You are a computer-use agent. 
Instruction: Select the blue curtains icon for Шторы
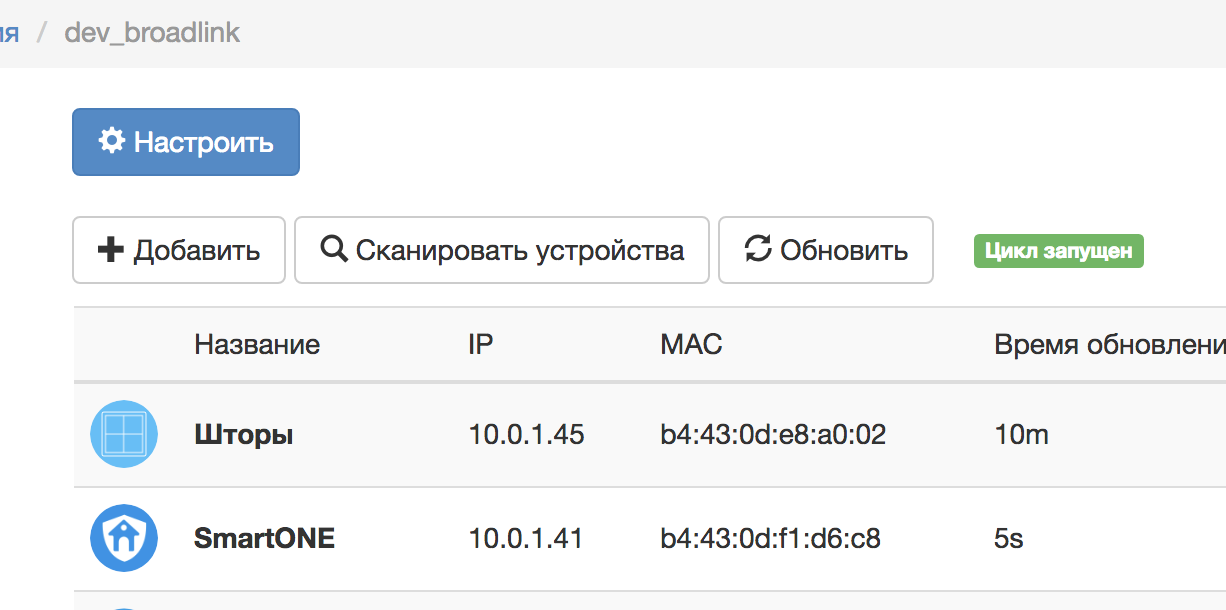pyautogui.click(x=124, y=435)
